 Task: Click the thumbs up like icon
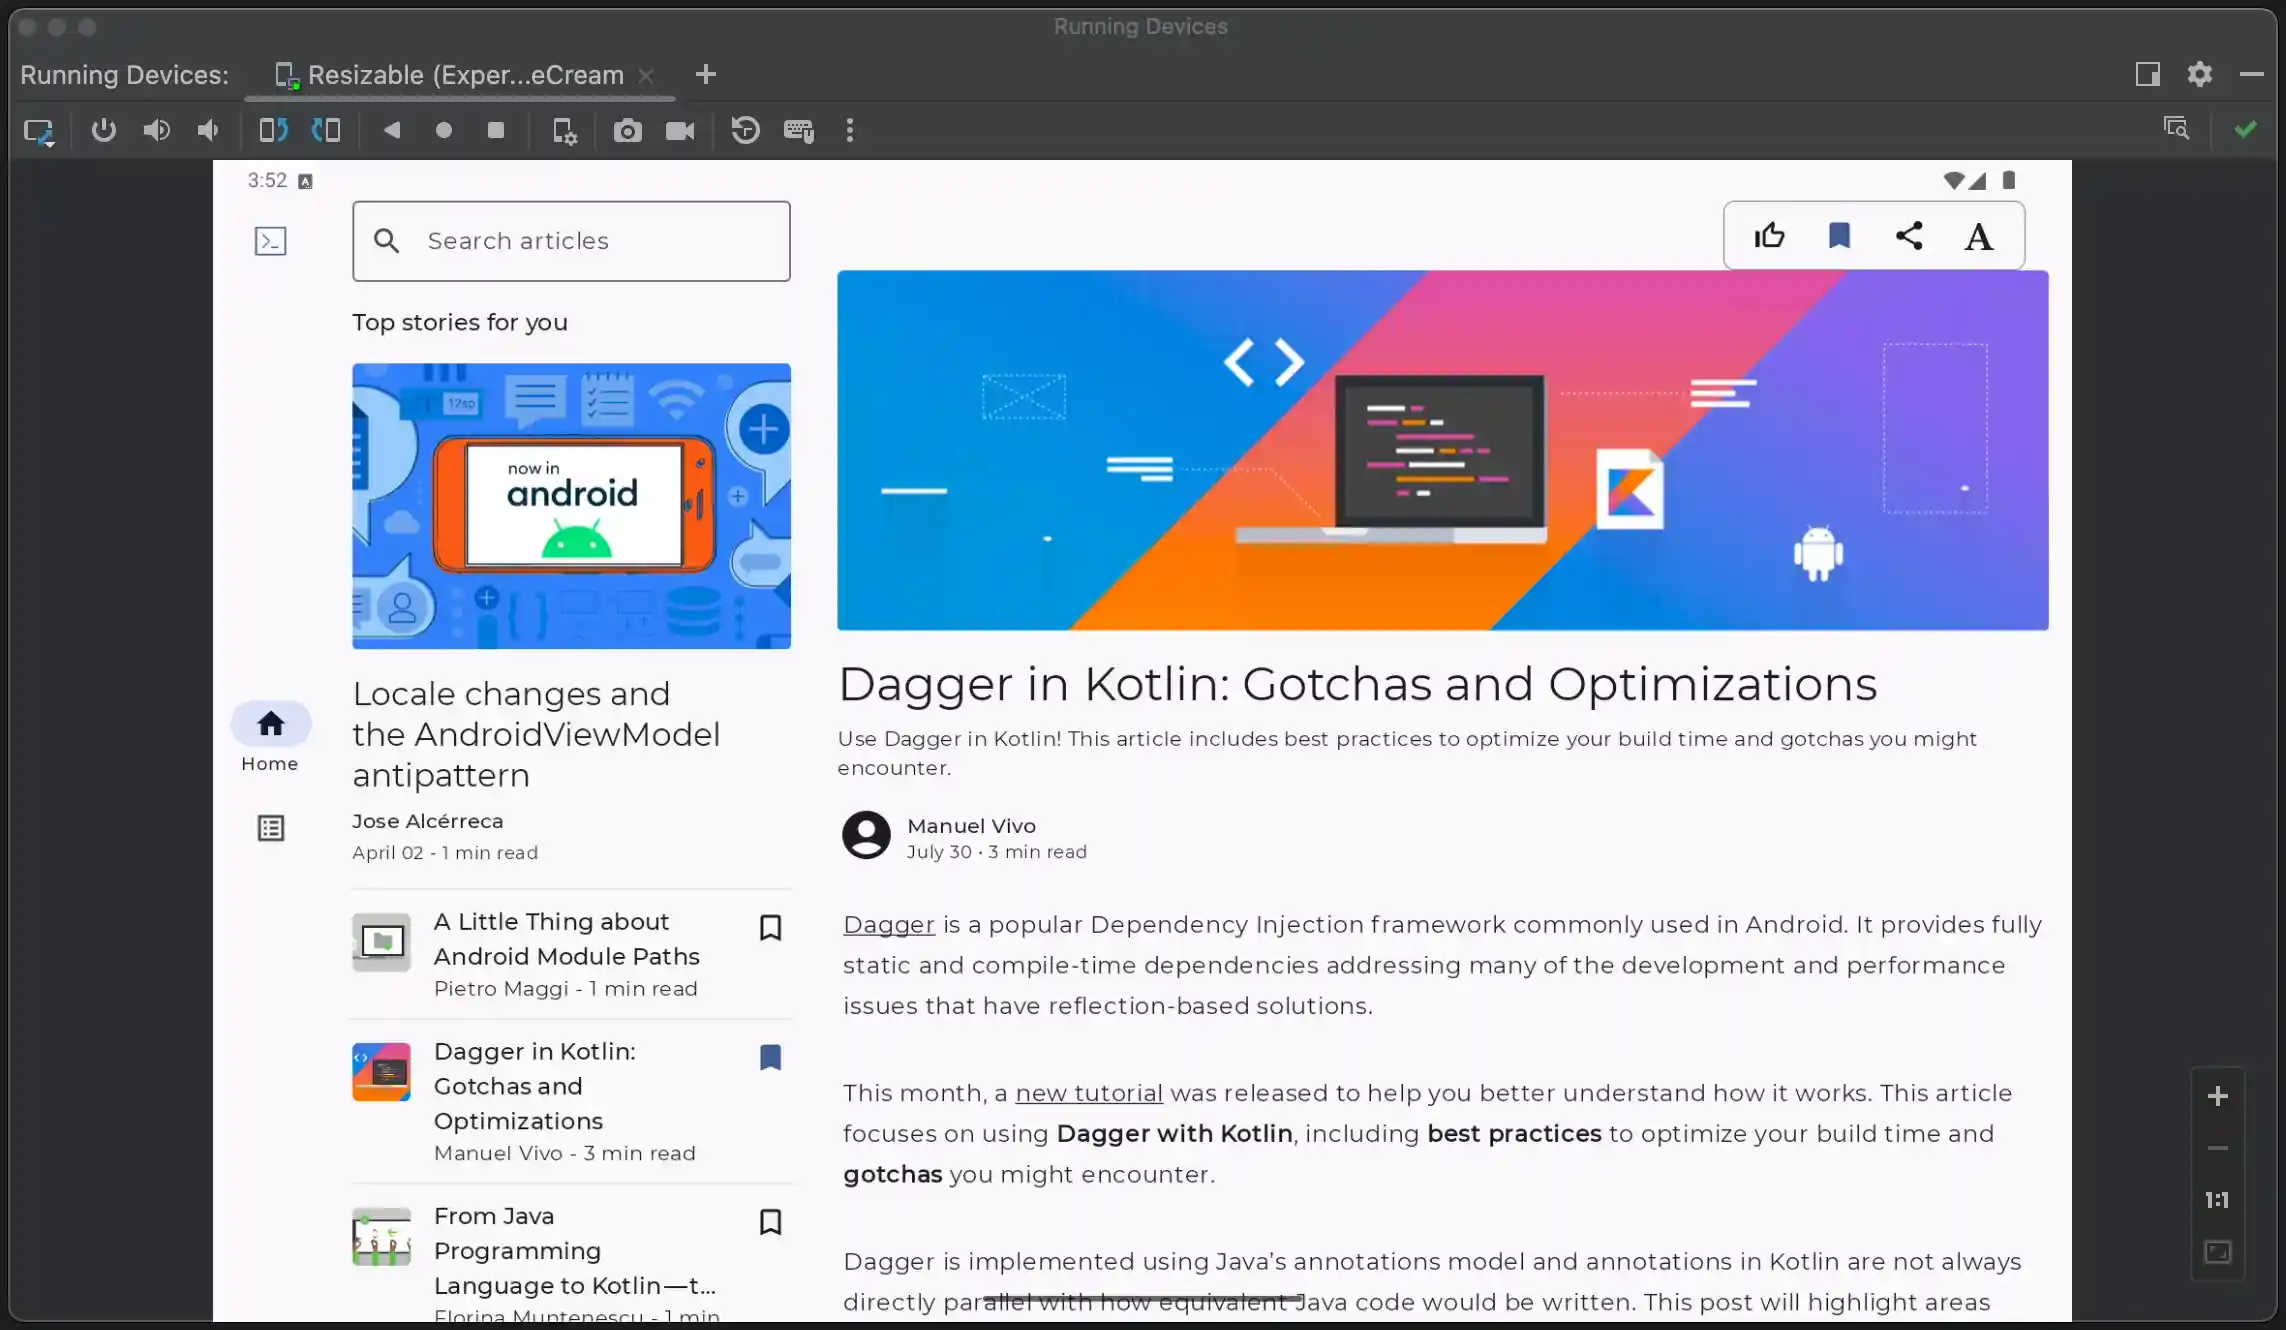tap(1769, 236)
